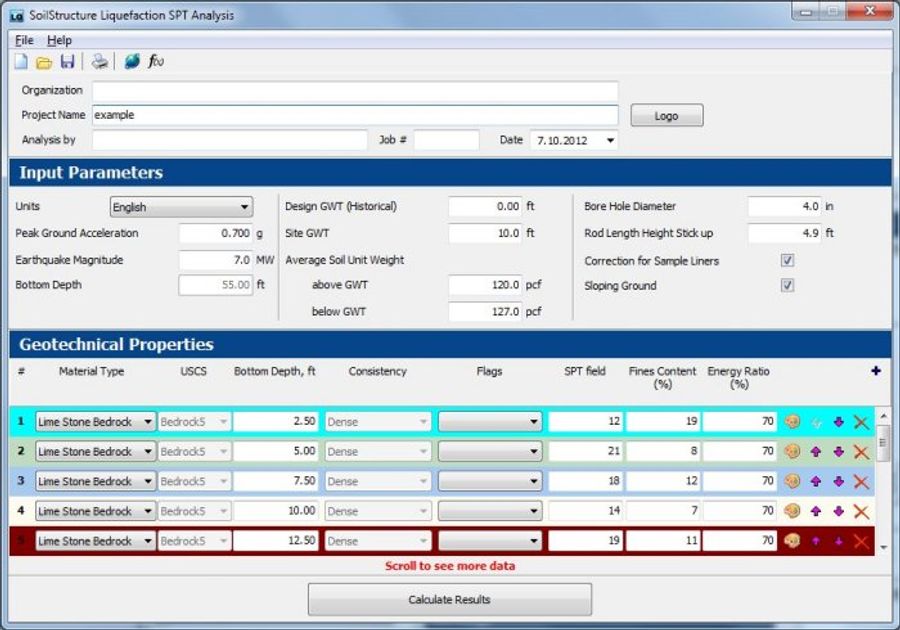Move row 2 up with the purple arrow
900x630 pixels.
[x=815, y=451]
